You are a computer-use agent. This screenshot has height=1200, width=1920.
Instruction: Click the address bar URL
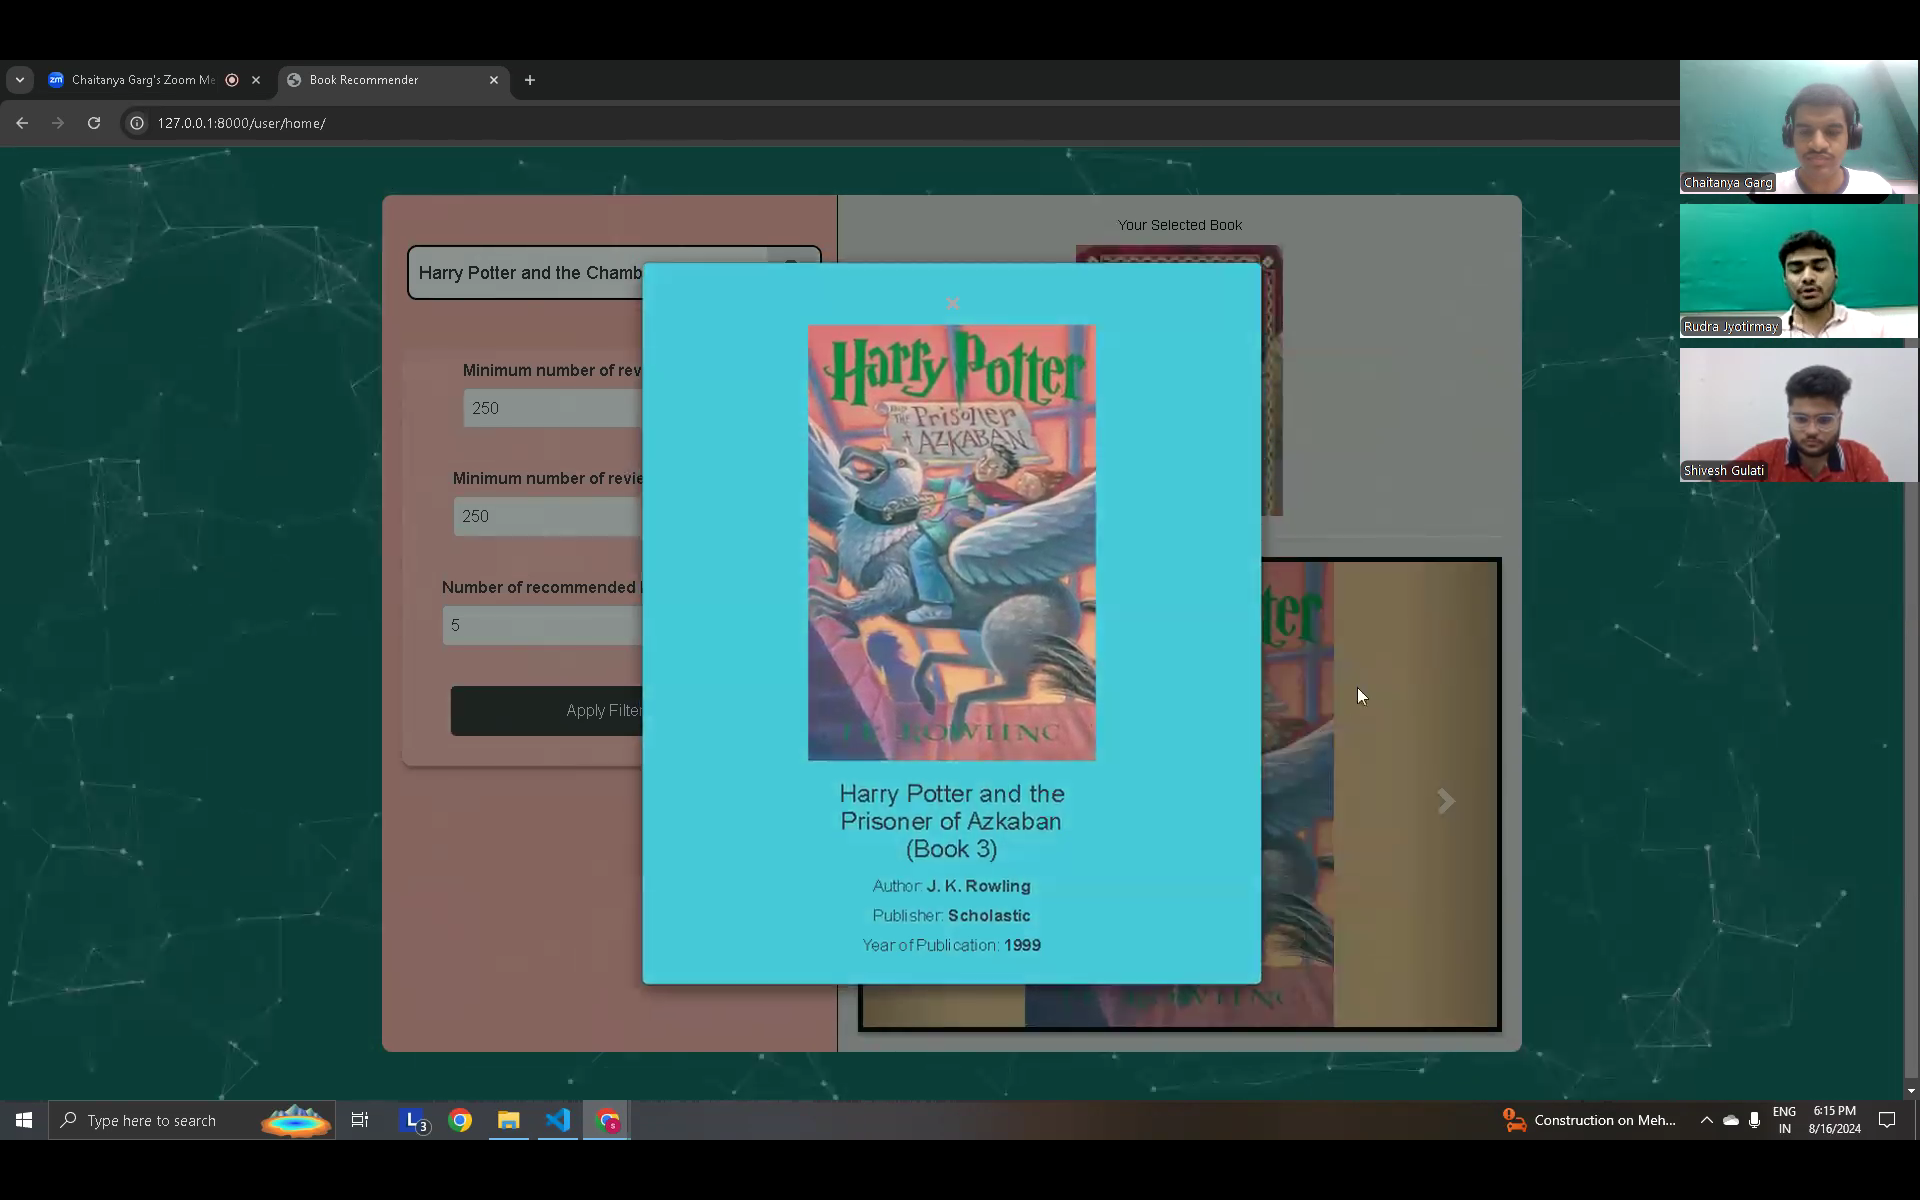point(241,123)
